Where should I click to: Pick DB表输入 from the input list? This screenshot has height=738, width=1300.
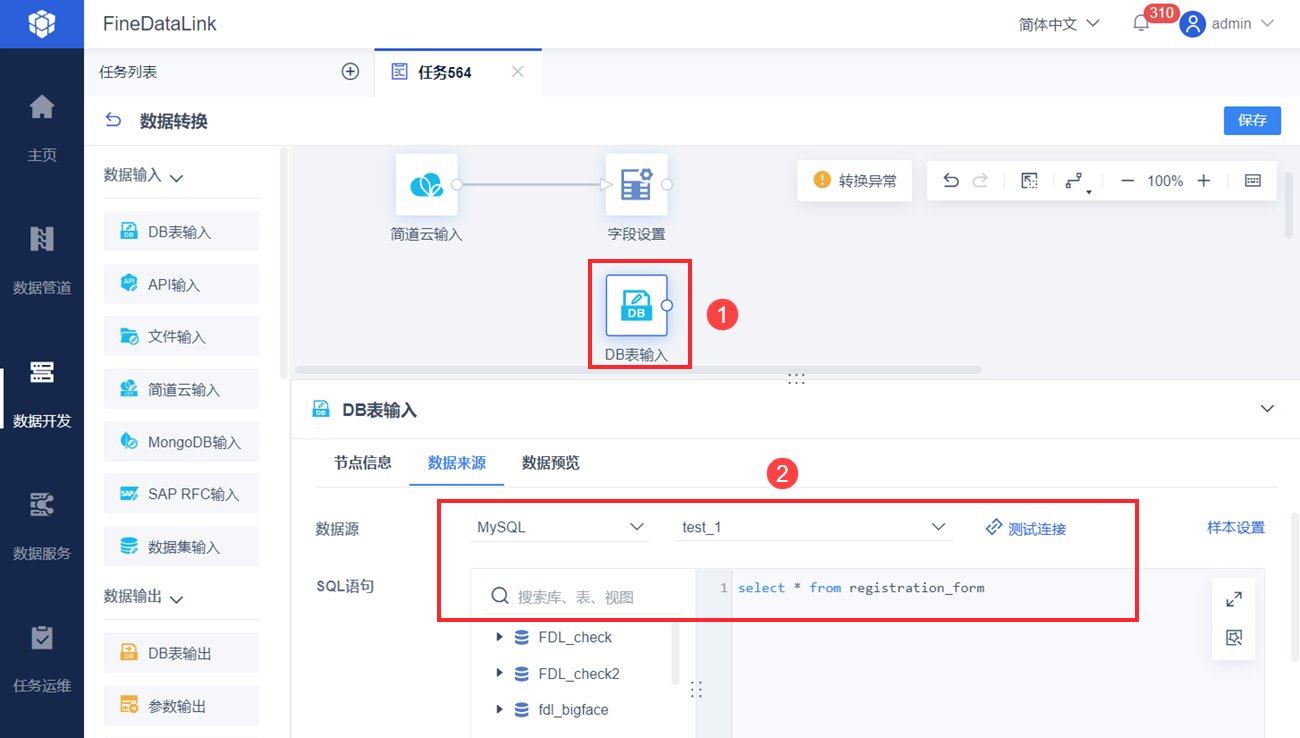click(181, 231)
